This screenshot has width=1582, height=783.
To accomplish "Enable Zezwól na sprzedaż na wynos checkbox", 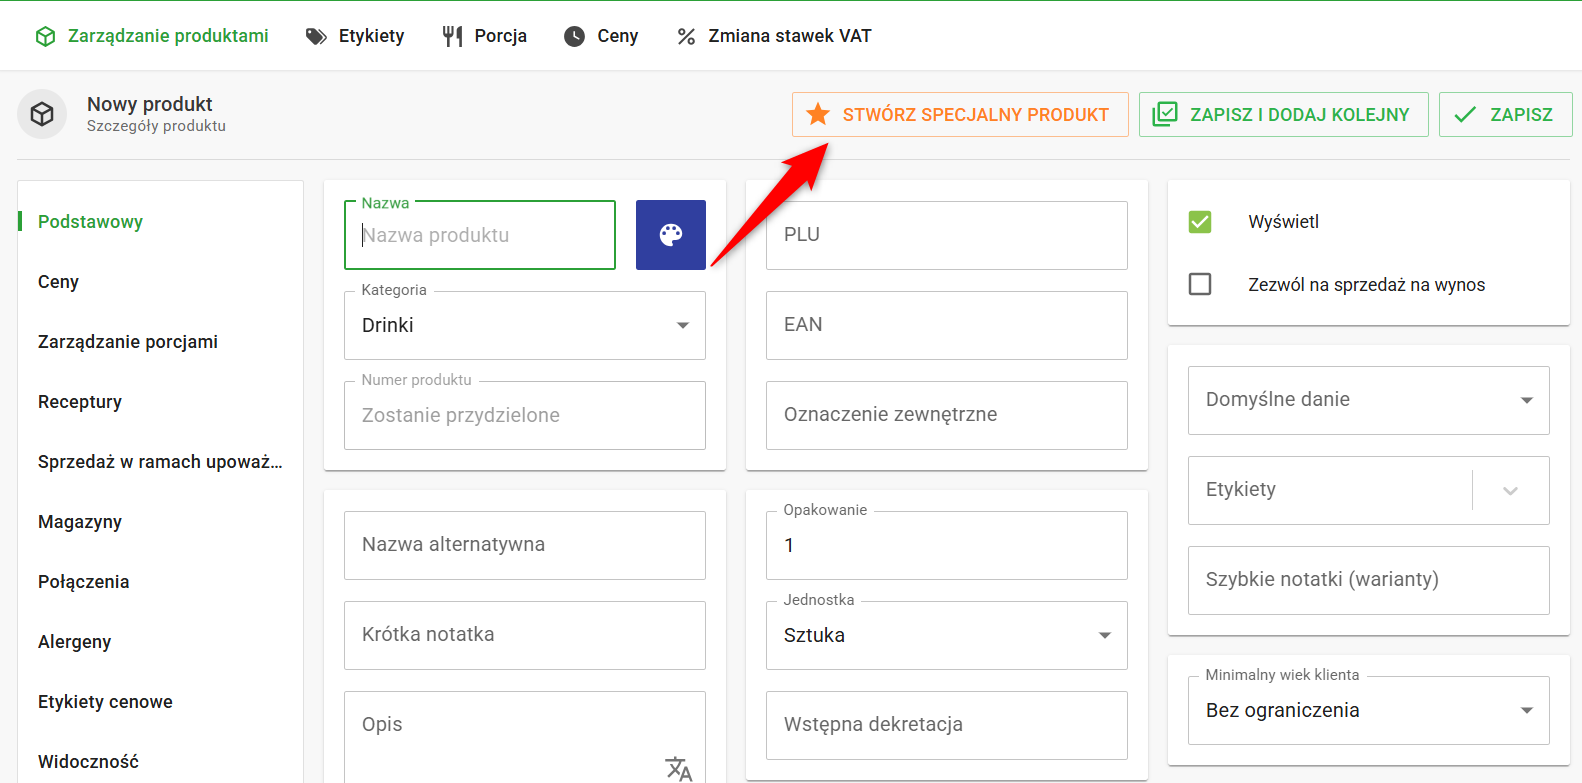I will (x=1200, y=284).
